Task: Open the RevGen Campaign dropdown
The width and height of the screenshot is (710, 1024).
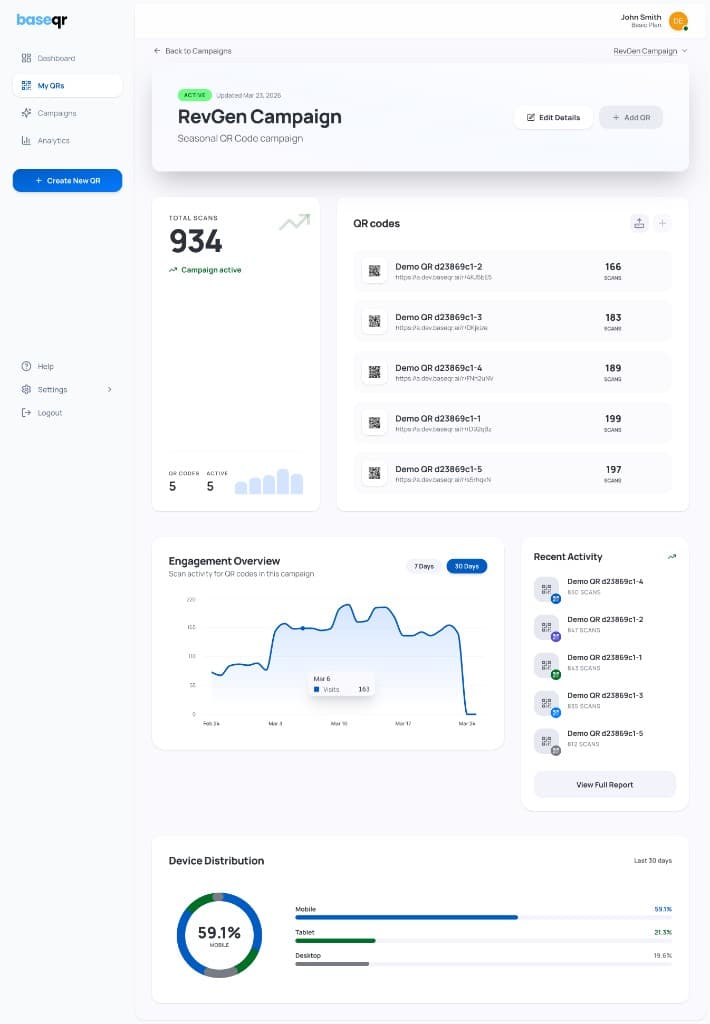Action: (650, 51)
